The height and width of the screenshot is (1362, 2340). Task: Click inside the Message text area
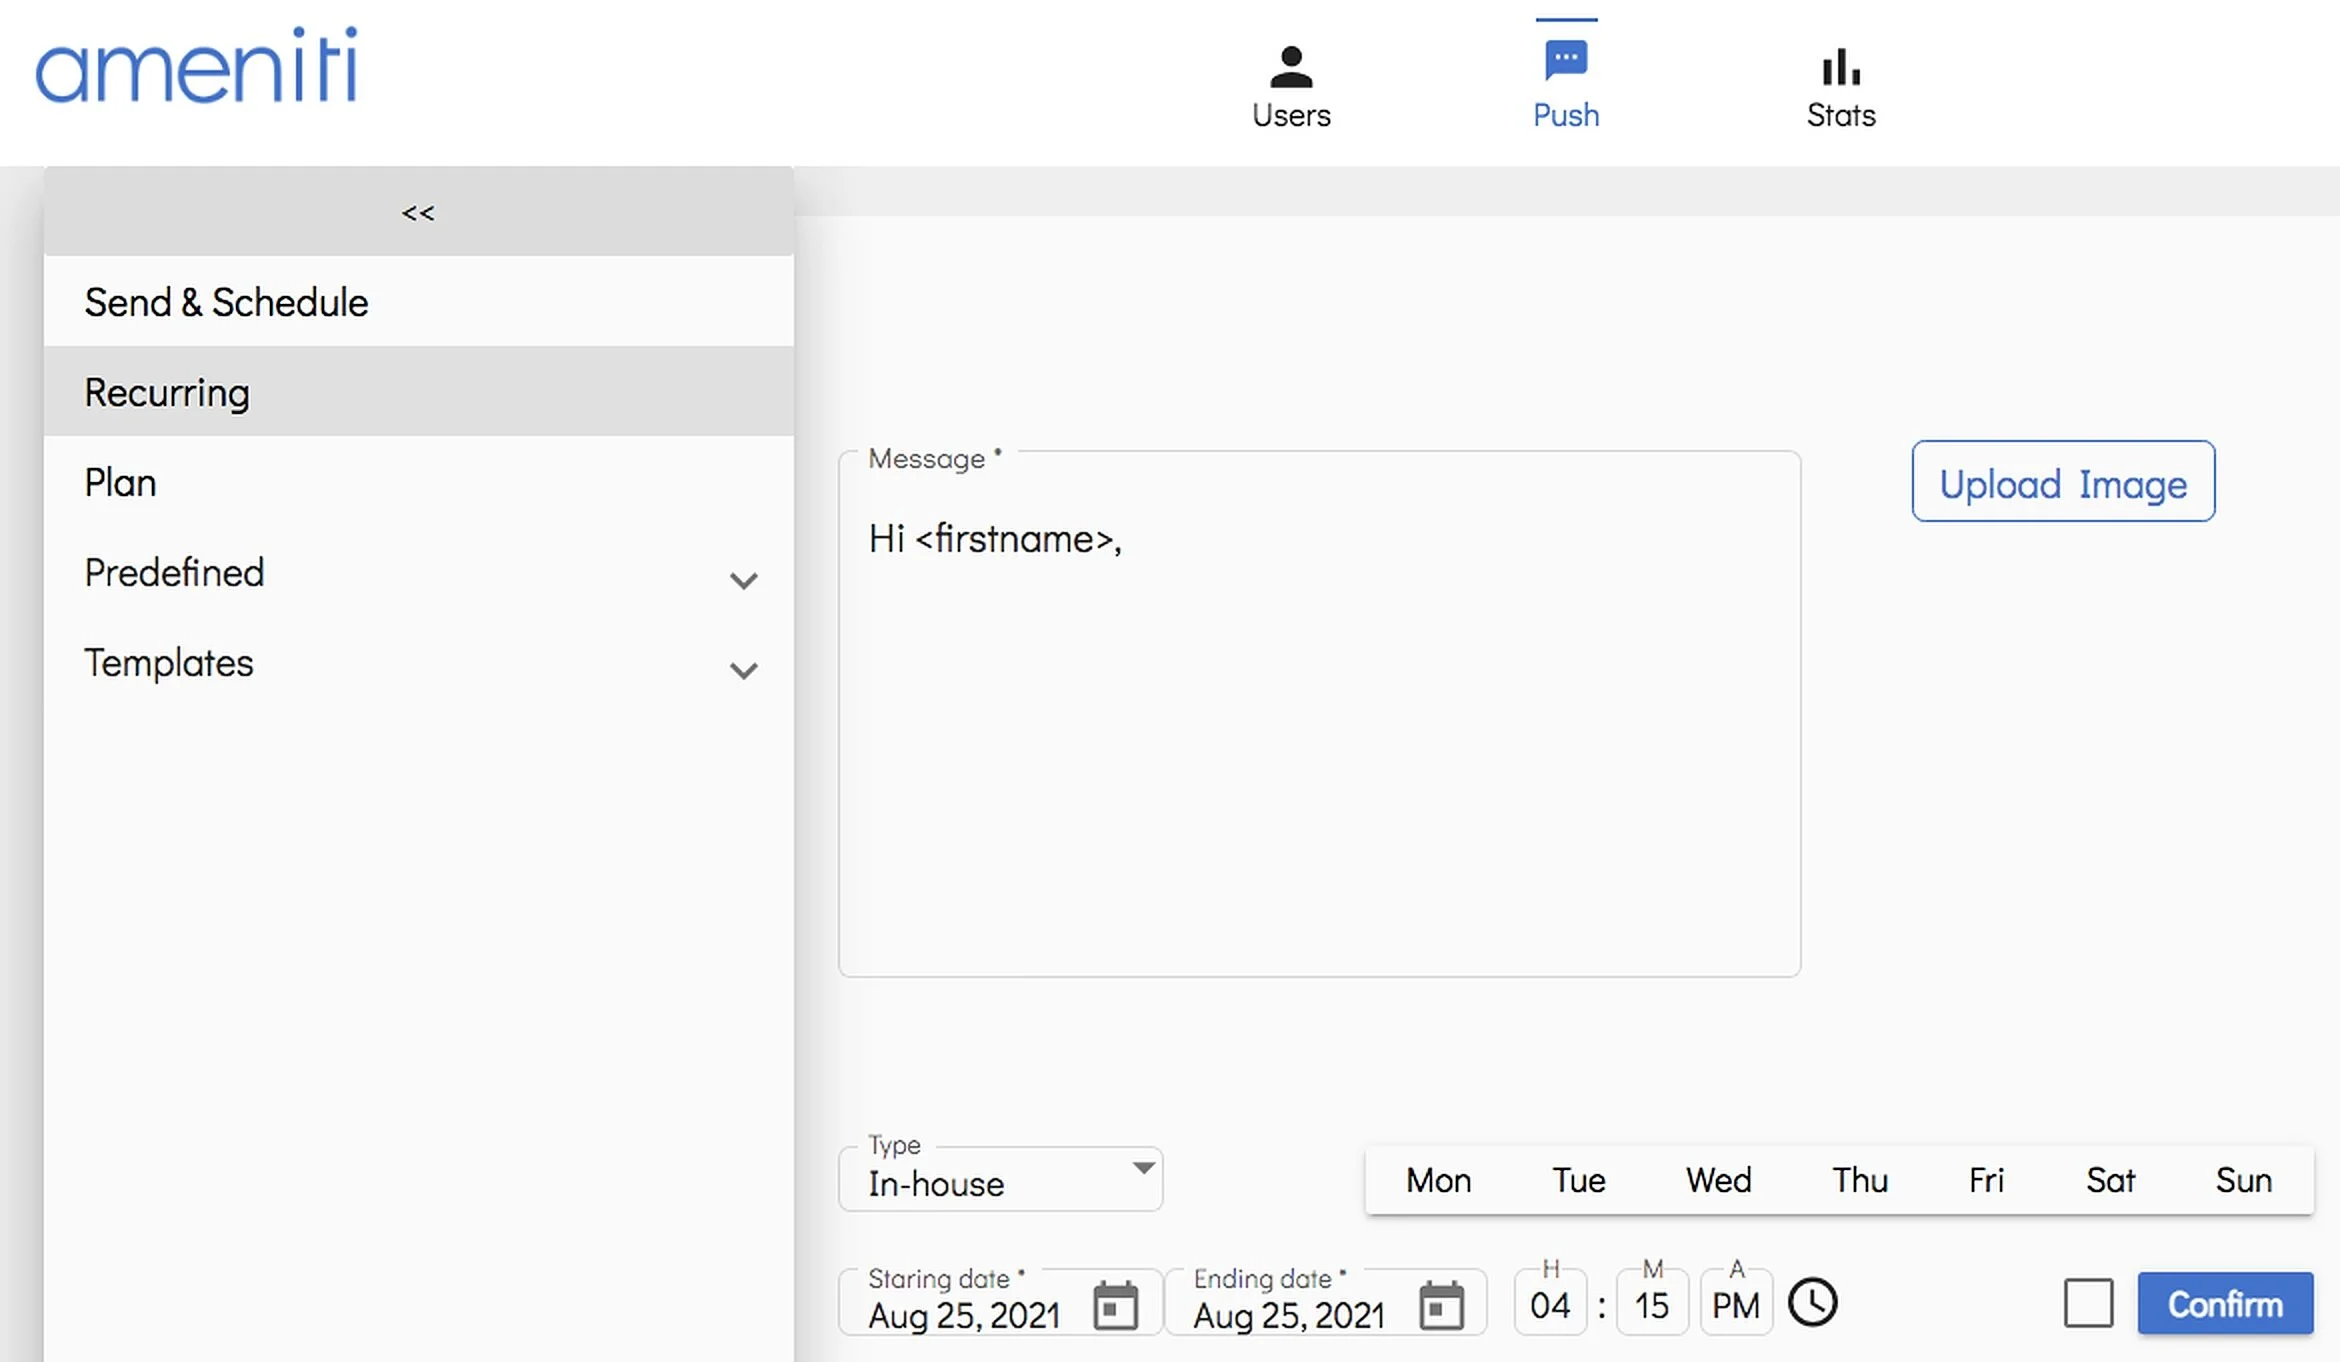[x=1318, y=740]
